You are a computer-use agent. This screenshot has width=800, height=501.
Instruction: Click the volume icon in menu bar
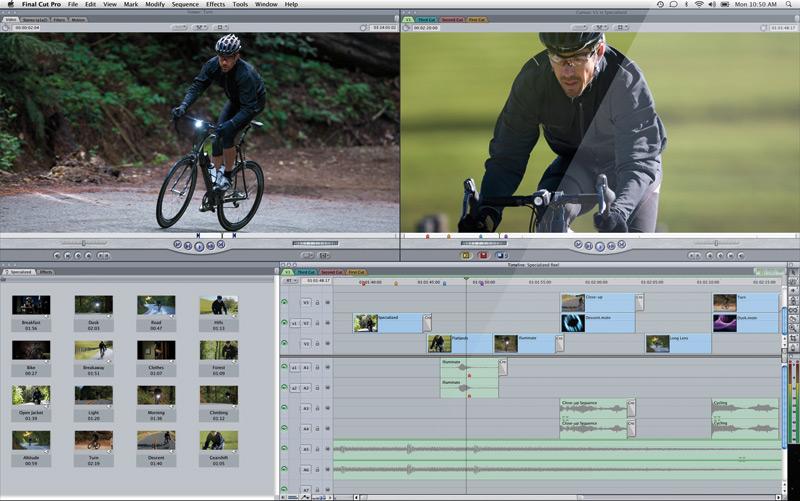(x=711, y=4)
